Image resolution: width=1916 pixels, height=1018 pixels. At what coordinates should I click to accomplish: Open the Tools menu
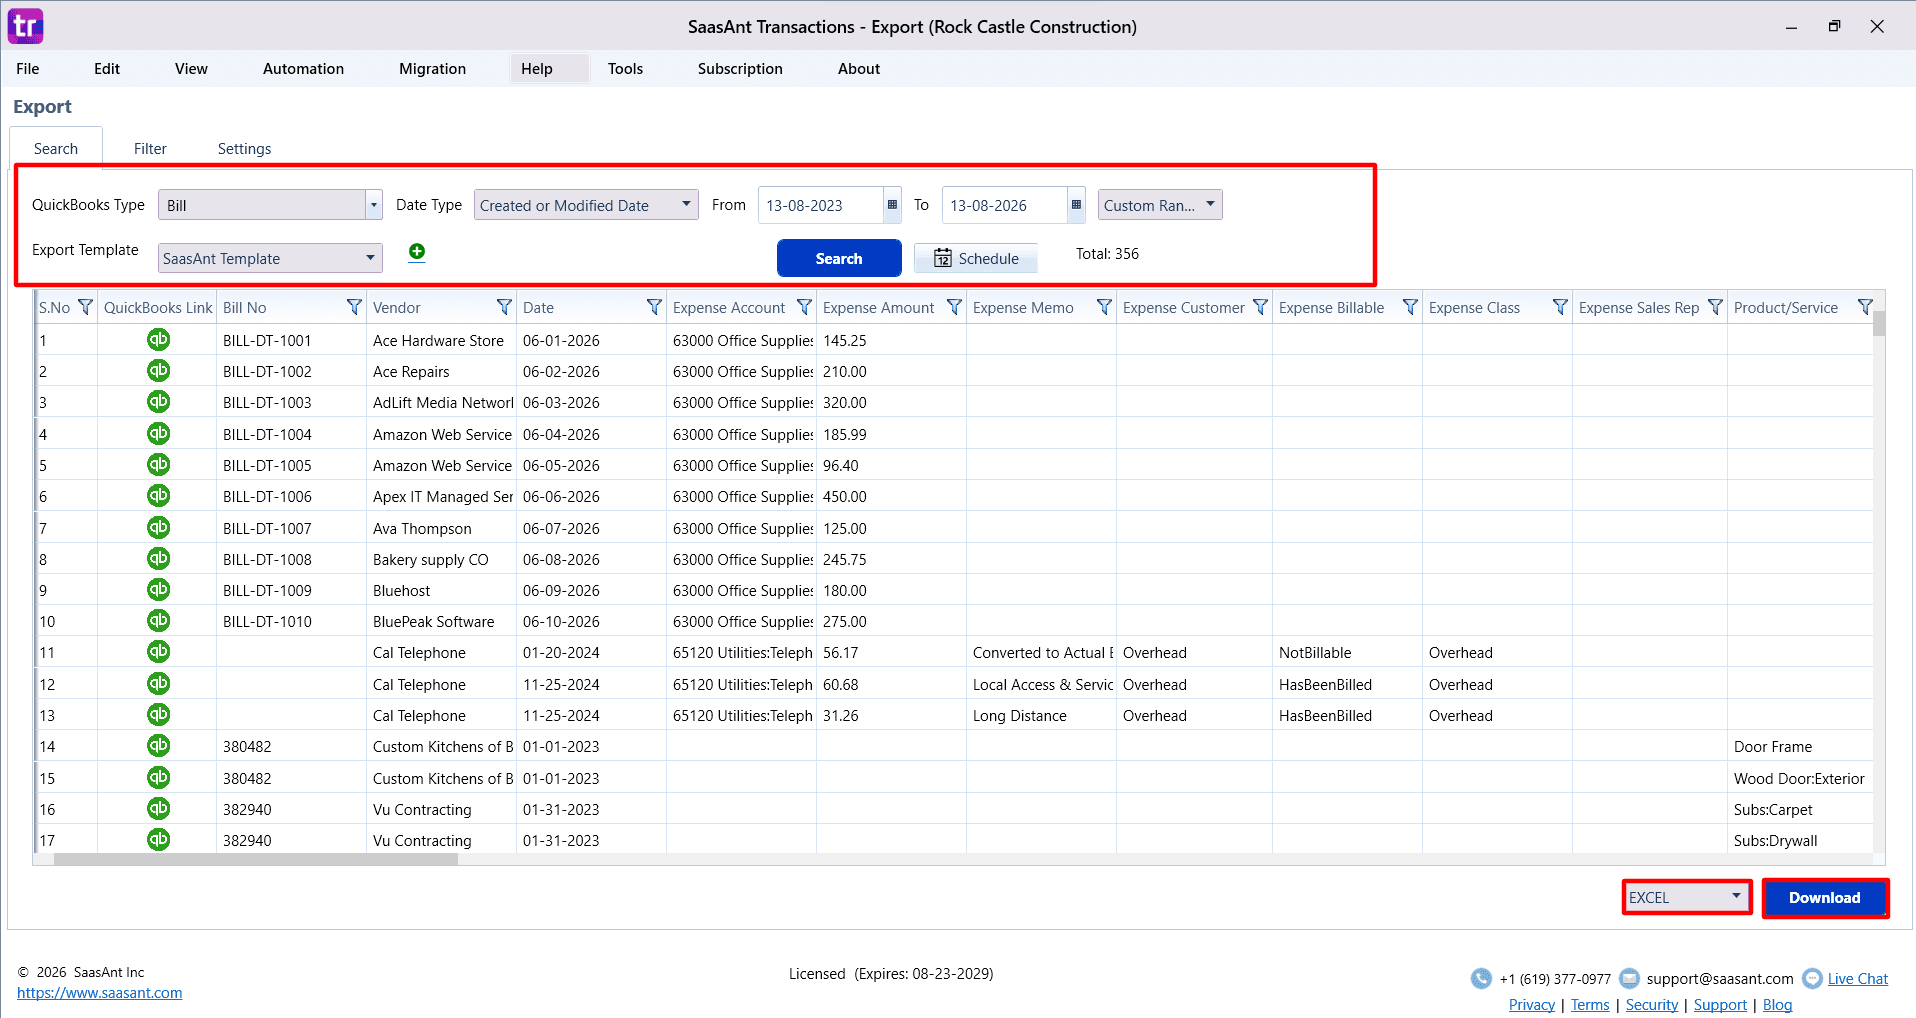point(625,68)
